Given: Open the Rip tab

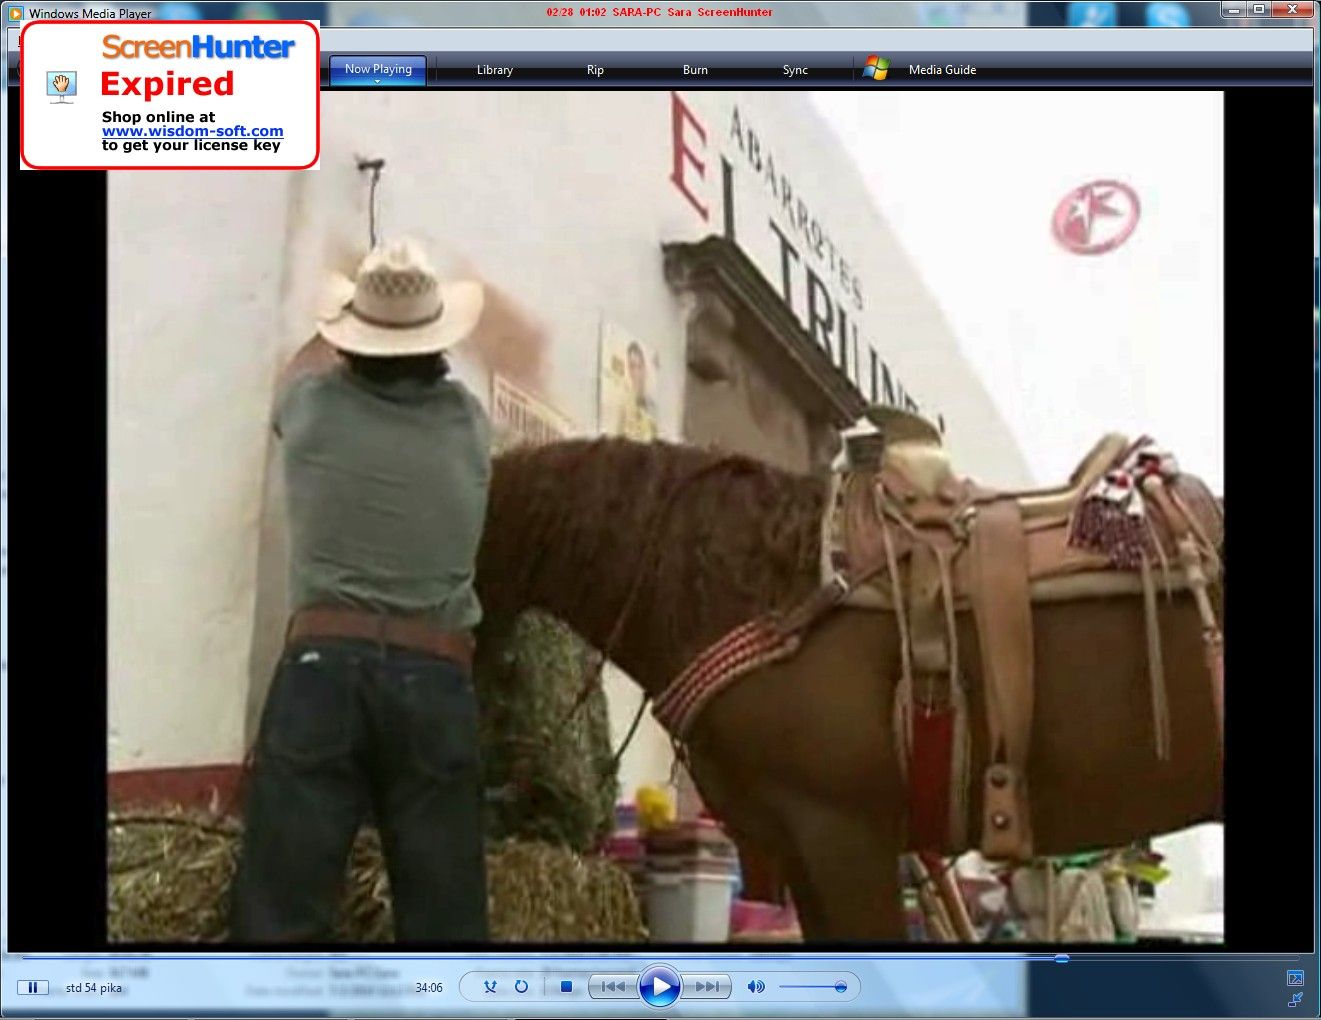Looking at the screenshot, I should pyautogui.click(x=595, y=70).
